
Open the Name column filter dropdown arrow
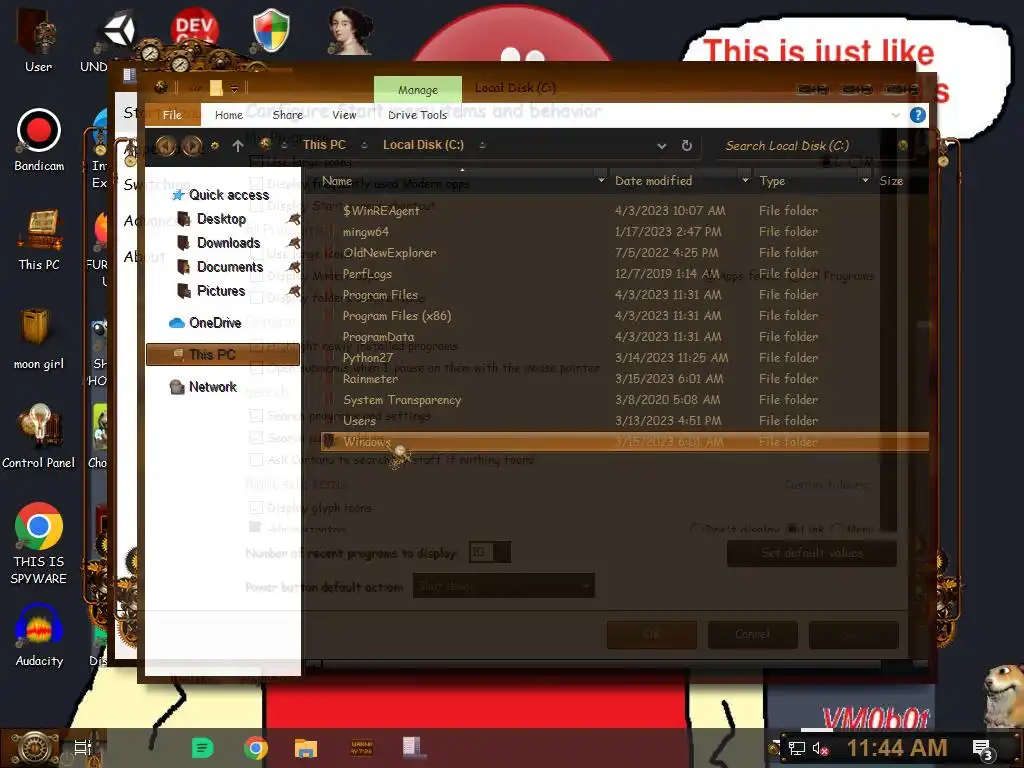(601, 180)
